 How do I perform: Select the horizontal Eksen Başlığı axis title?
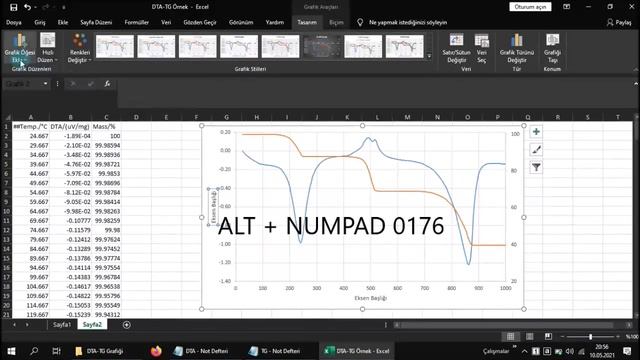(x=370, y=298)
